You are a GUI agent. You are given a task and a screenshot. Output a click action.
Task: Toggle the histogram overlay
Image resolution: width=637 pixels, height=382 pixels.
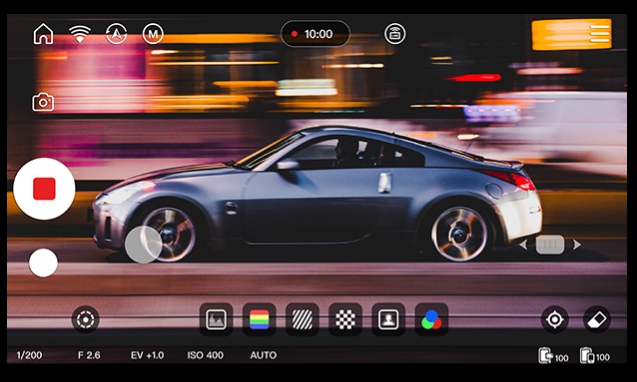click(216, 319)
